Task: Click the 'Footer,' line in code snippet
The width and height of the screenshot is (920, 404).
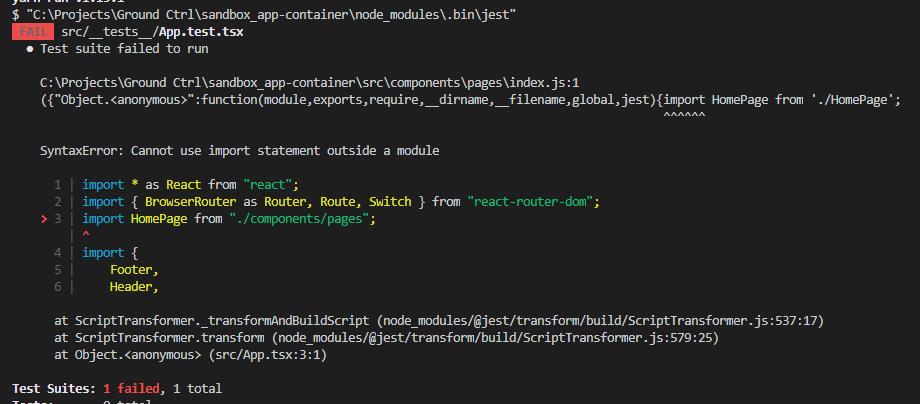Action: click(x=134, y=270)
